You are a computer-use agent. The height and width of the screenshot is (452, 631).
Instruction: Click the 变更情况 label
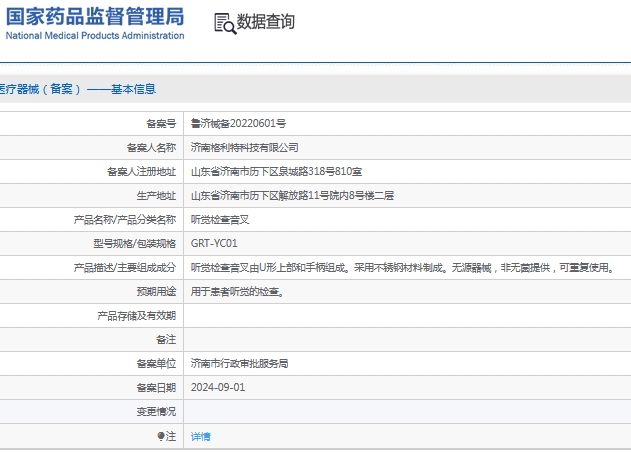156,412
